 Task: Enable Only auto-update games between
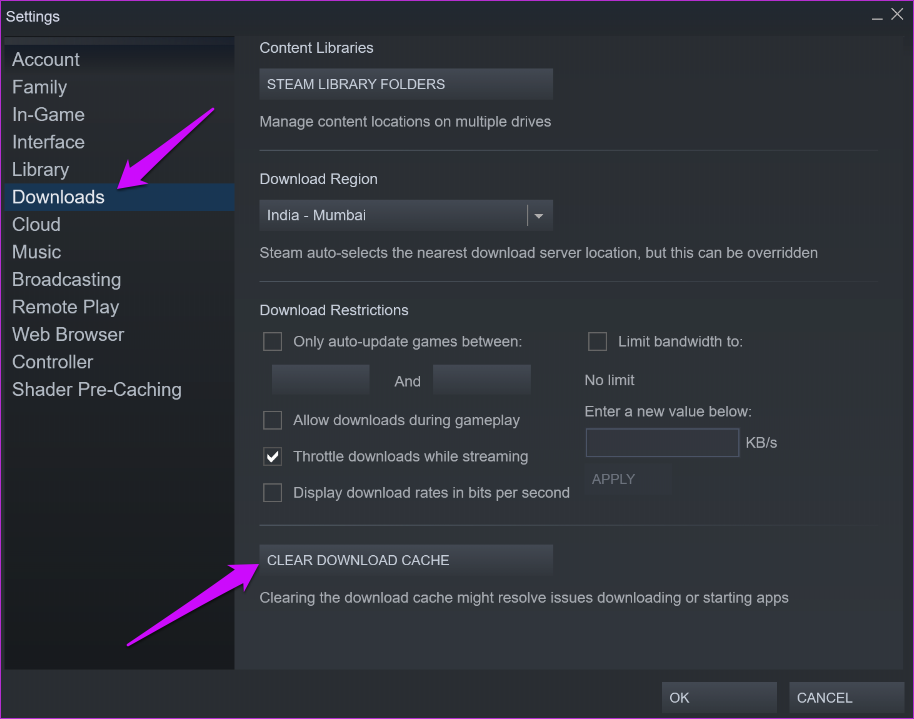272,341
